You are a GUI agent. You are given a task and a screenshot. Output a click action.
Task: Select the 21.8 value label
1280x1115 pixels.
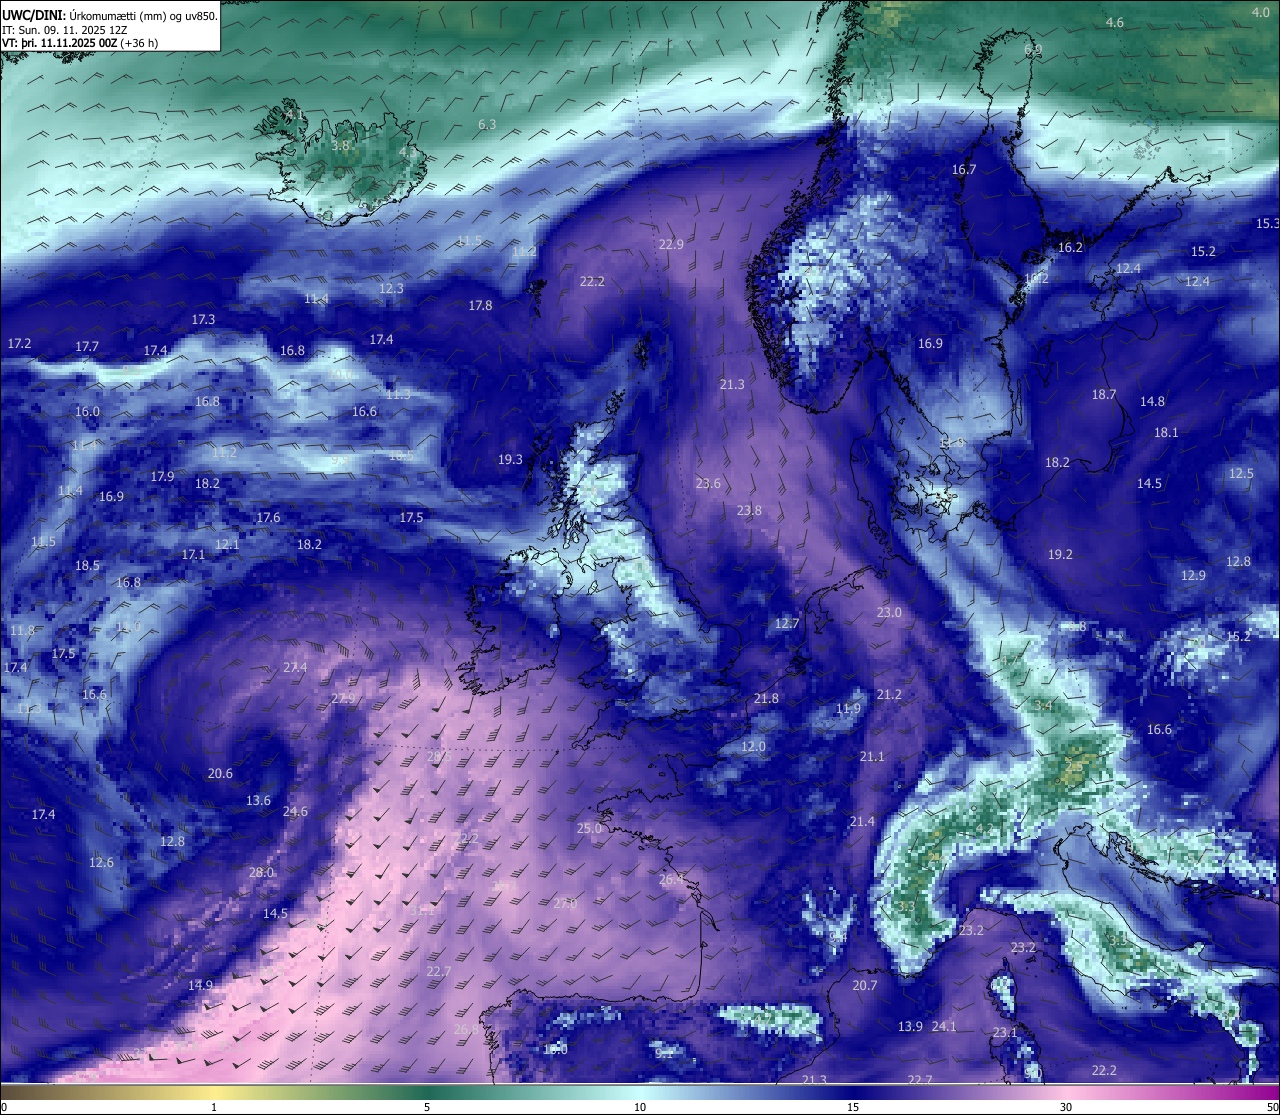(x=766, y=699)
